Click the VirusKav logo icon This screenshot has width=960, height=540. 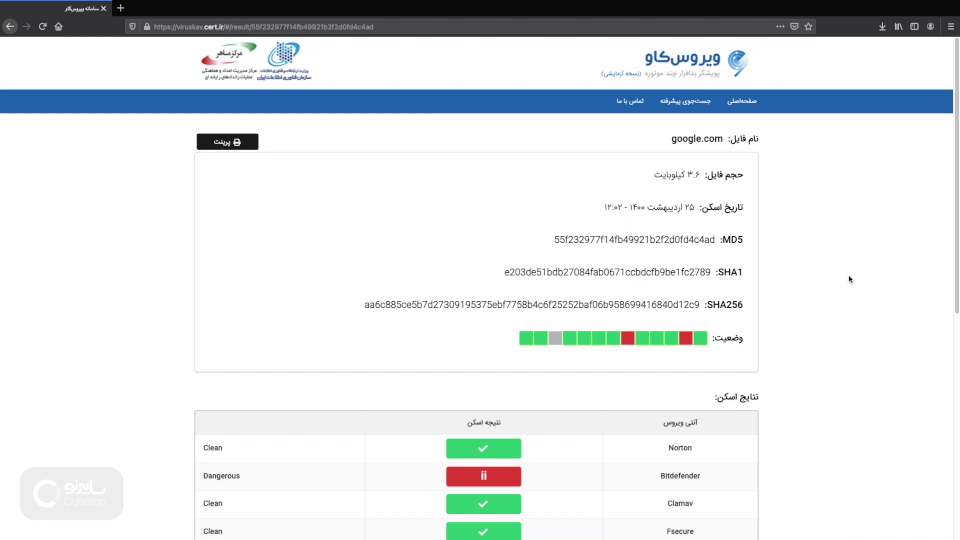click(736, 63)
